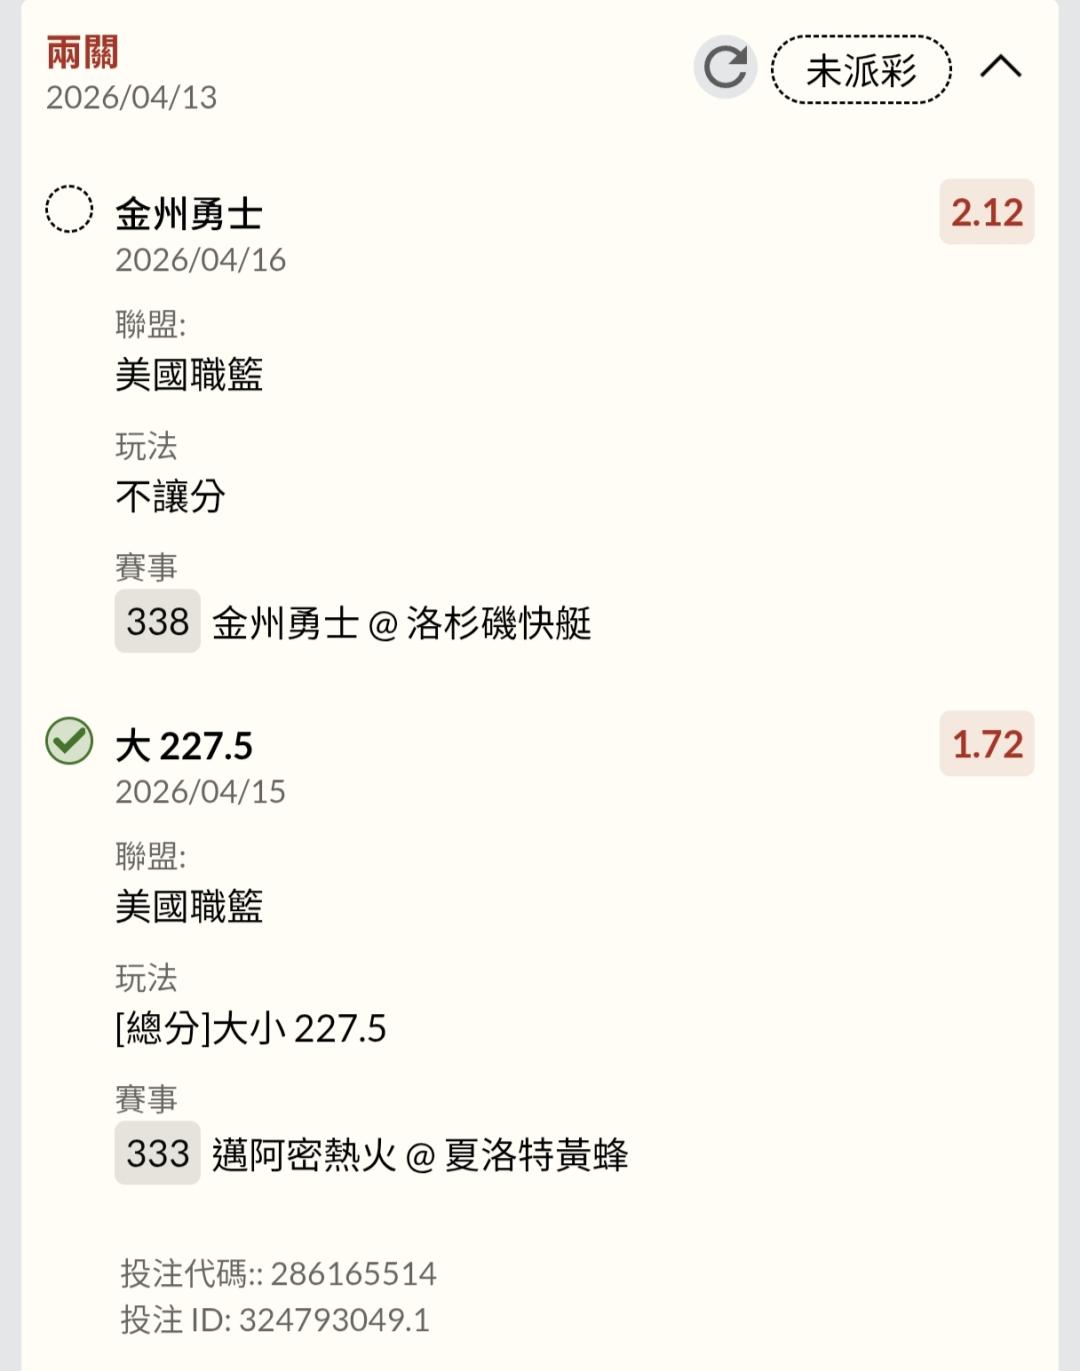Click the 不讓分 bet type text
Image resolution: width=1080 pixels, height=1371 pixels.
pos(170,496)
